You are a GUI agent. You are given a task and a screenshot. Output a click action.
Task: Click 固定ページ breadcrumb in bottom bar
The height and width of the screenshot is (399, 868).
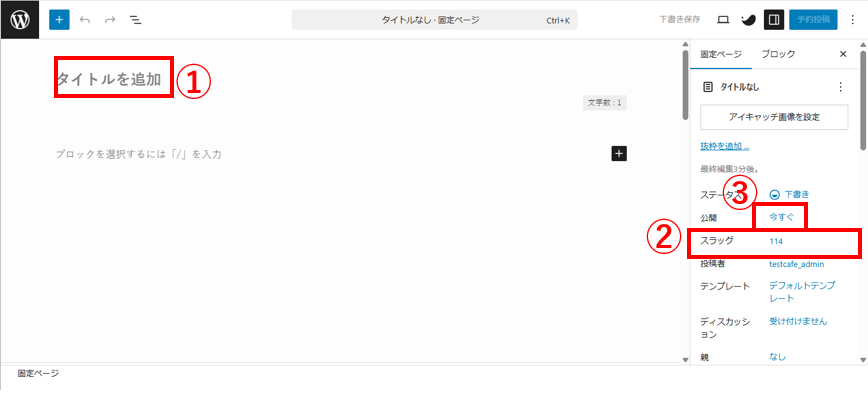pyautogui.click(x=38, y=374)
